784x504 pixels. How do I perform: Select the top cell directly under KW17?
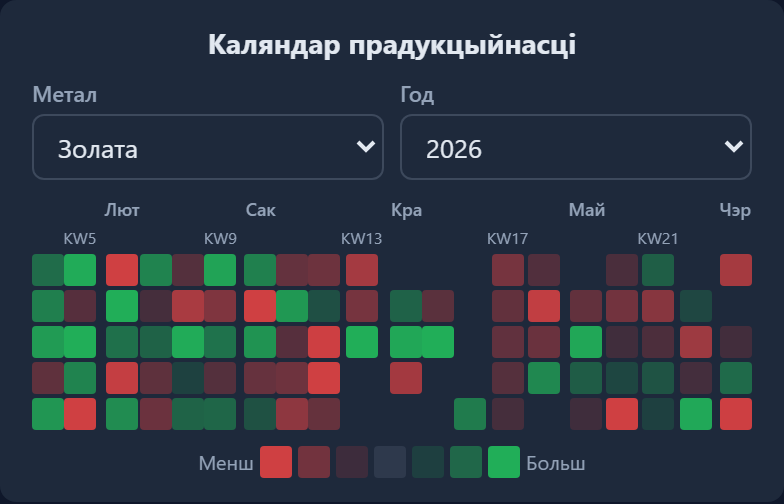click(x=508, y=270)
